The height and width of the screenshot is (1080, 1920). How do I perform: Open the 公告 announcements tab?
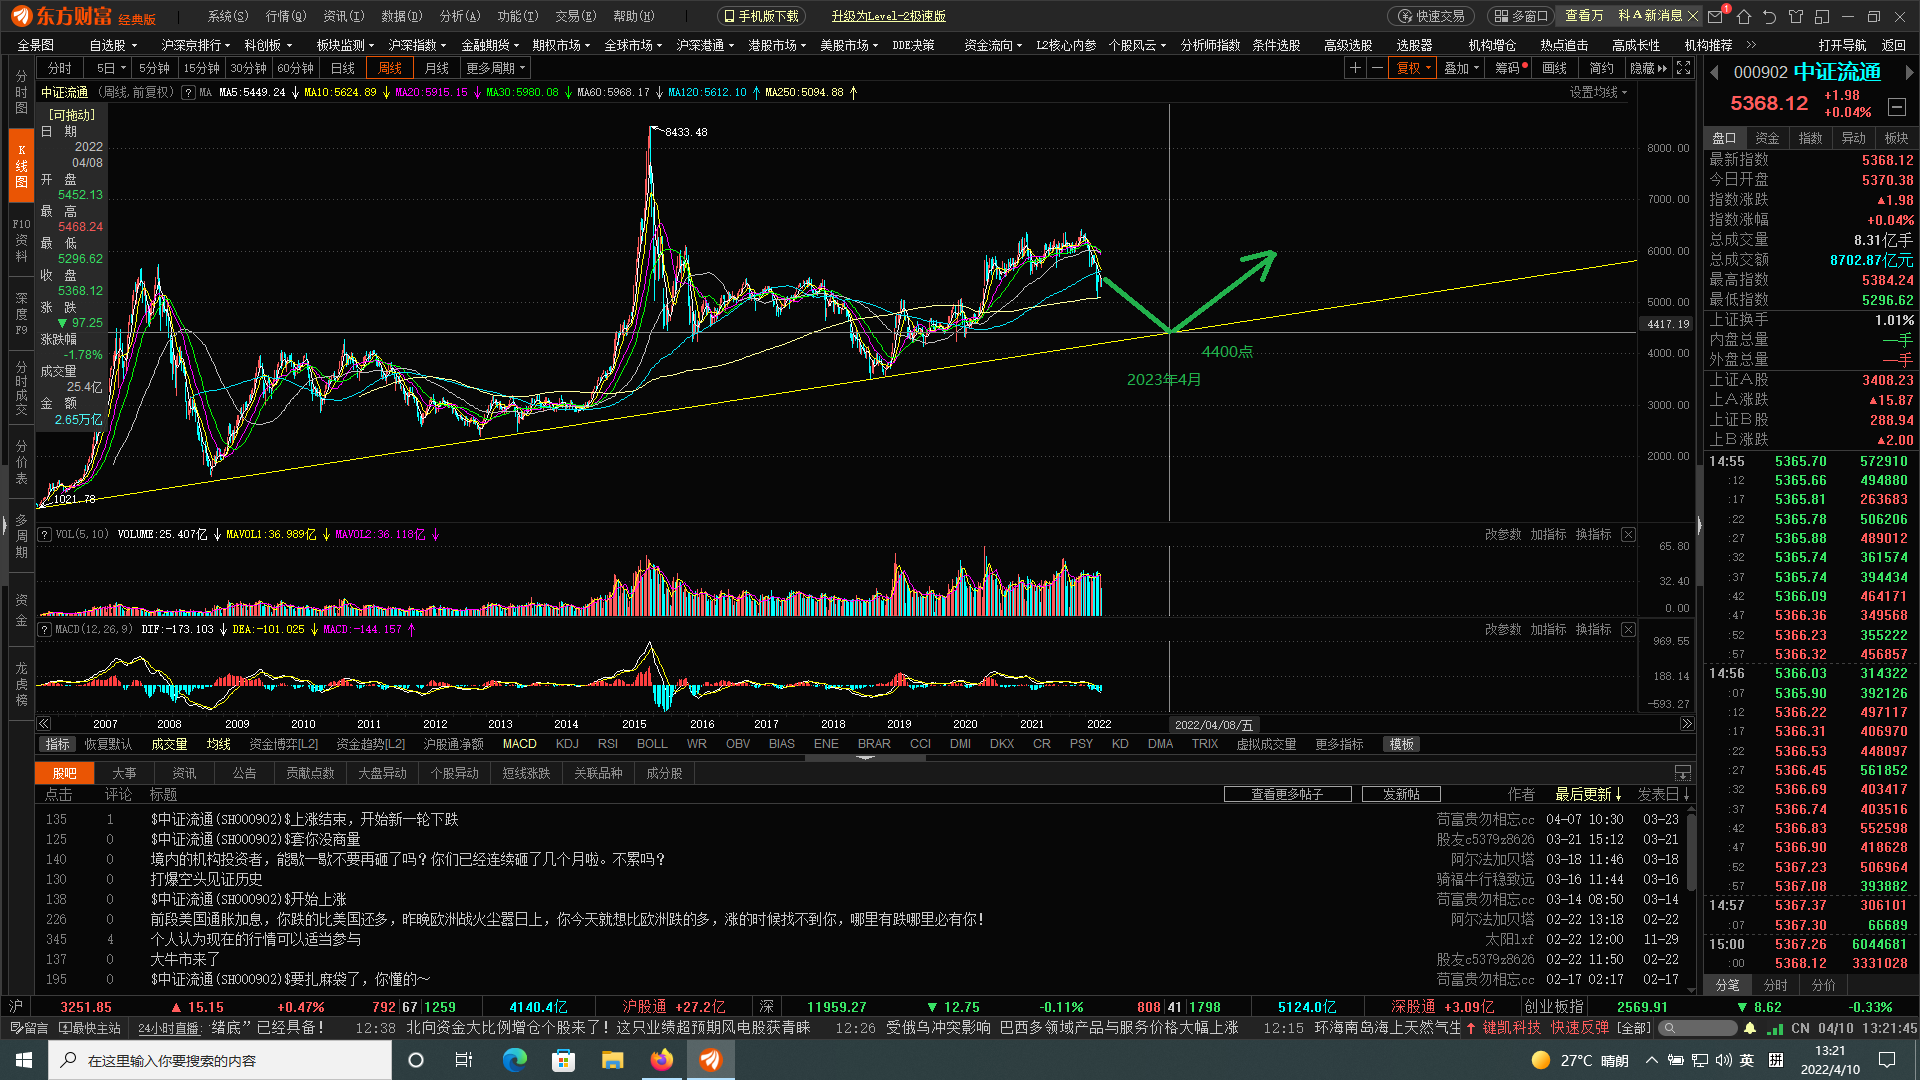(244, 773)
